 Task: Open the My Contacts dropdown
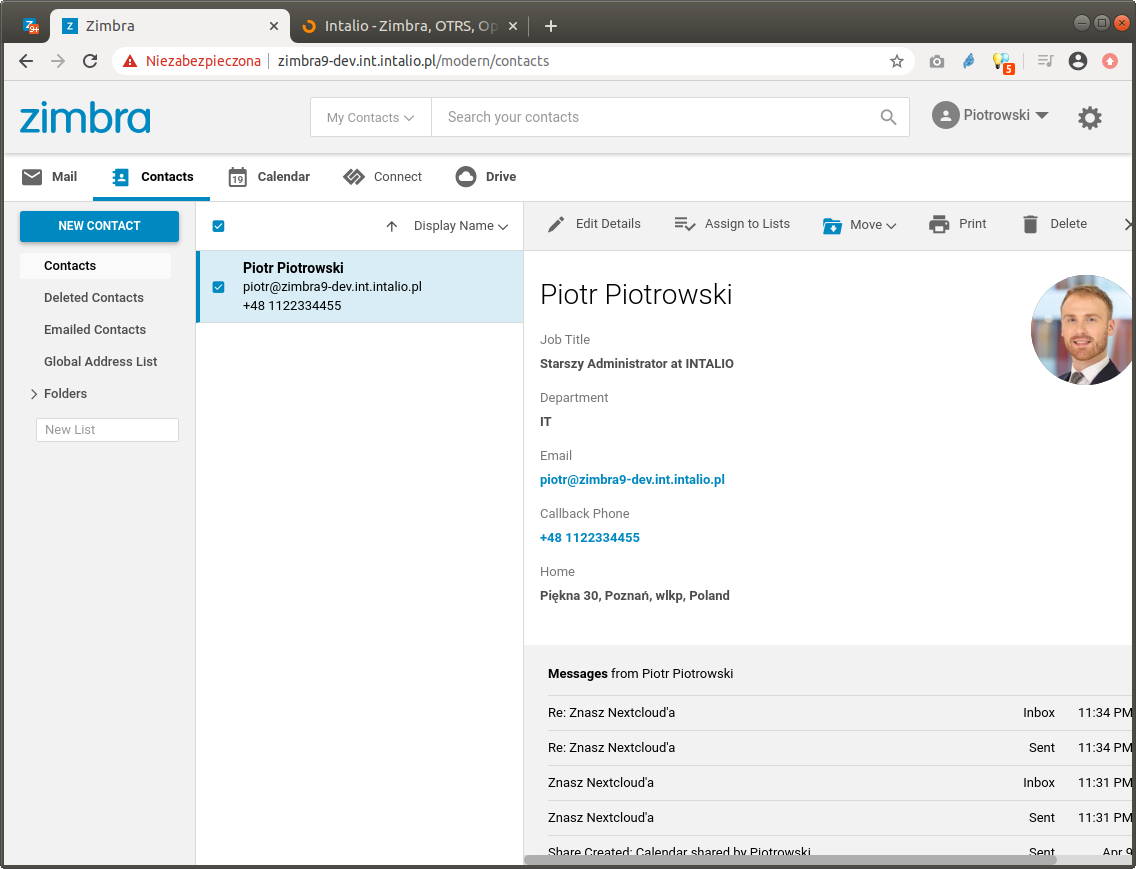370,117
